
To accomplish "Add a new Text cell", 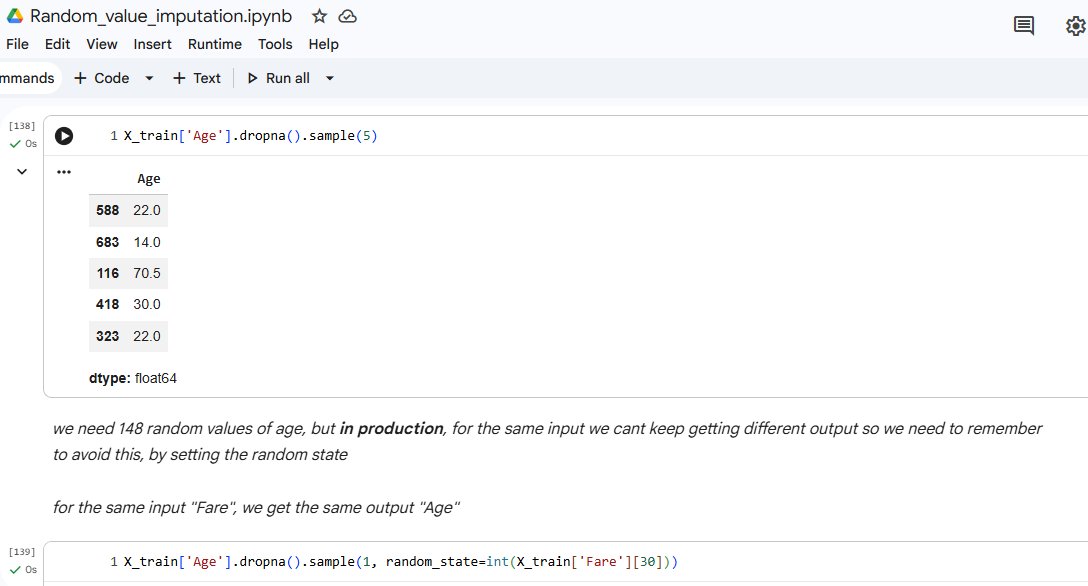I will click(x=197, y=78).
